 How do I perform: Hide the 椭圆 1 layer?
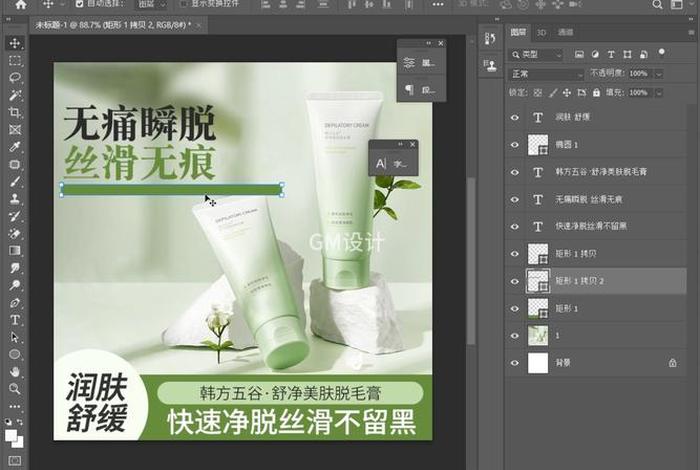coord(515,145)
